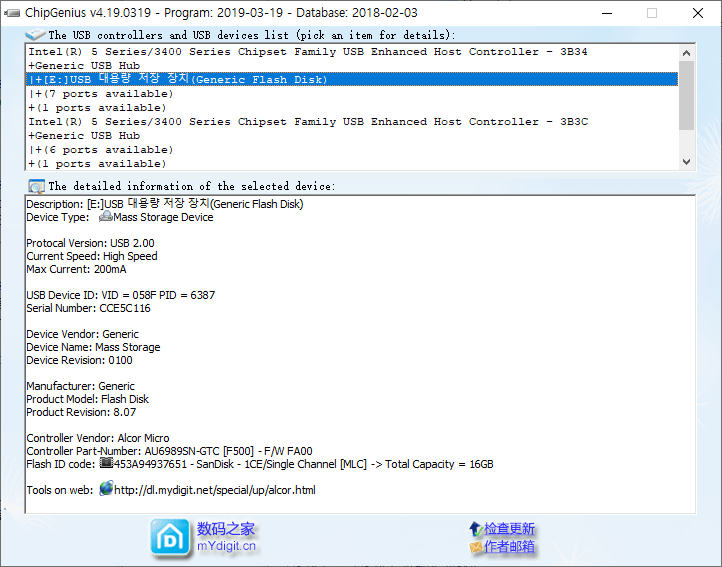Click the Current Speed: High Speed line
This screenshot has height=567, width=722.
(92, 256)
